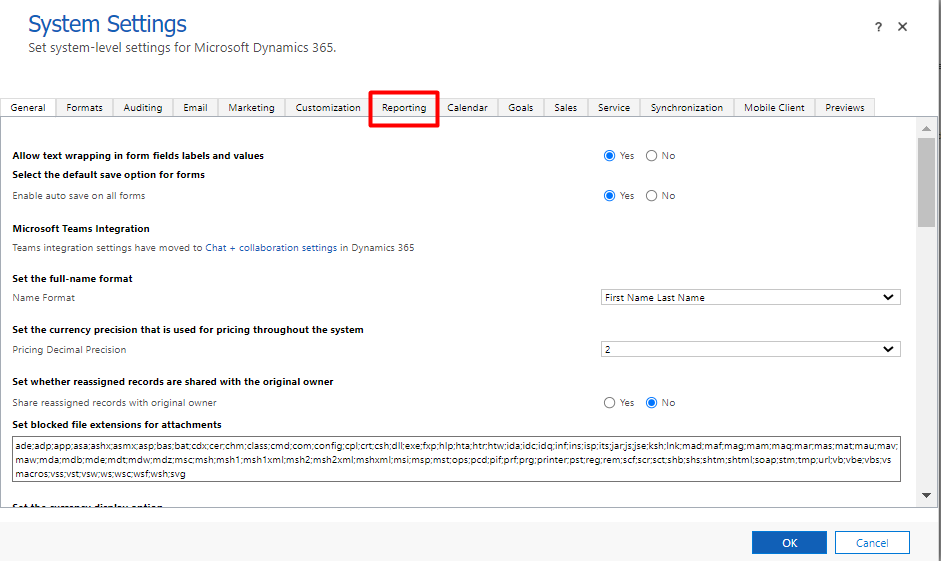Image resolution: width=941 pixels, height=561 pixels.
Task: Click the vertical scrollbar thumb
Action: [926, 182]
